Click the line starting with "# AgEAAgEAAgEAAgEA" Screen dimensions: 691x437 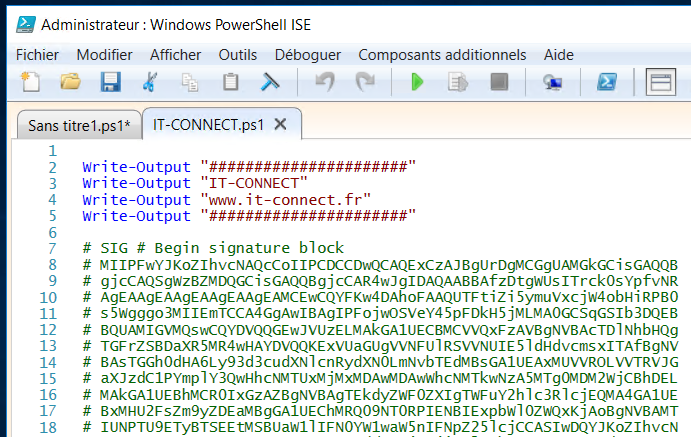pos(380,297)
